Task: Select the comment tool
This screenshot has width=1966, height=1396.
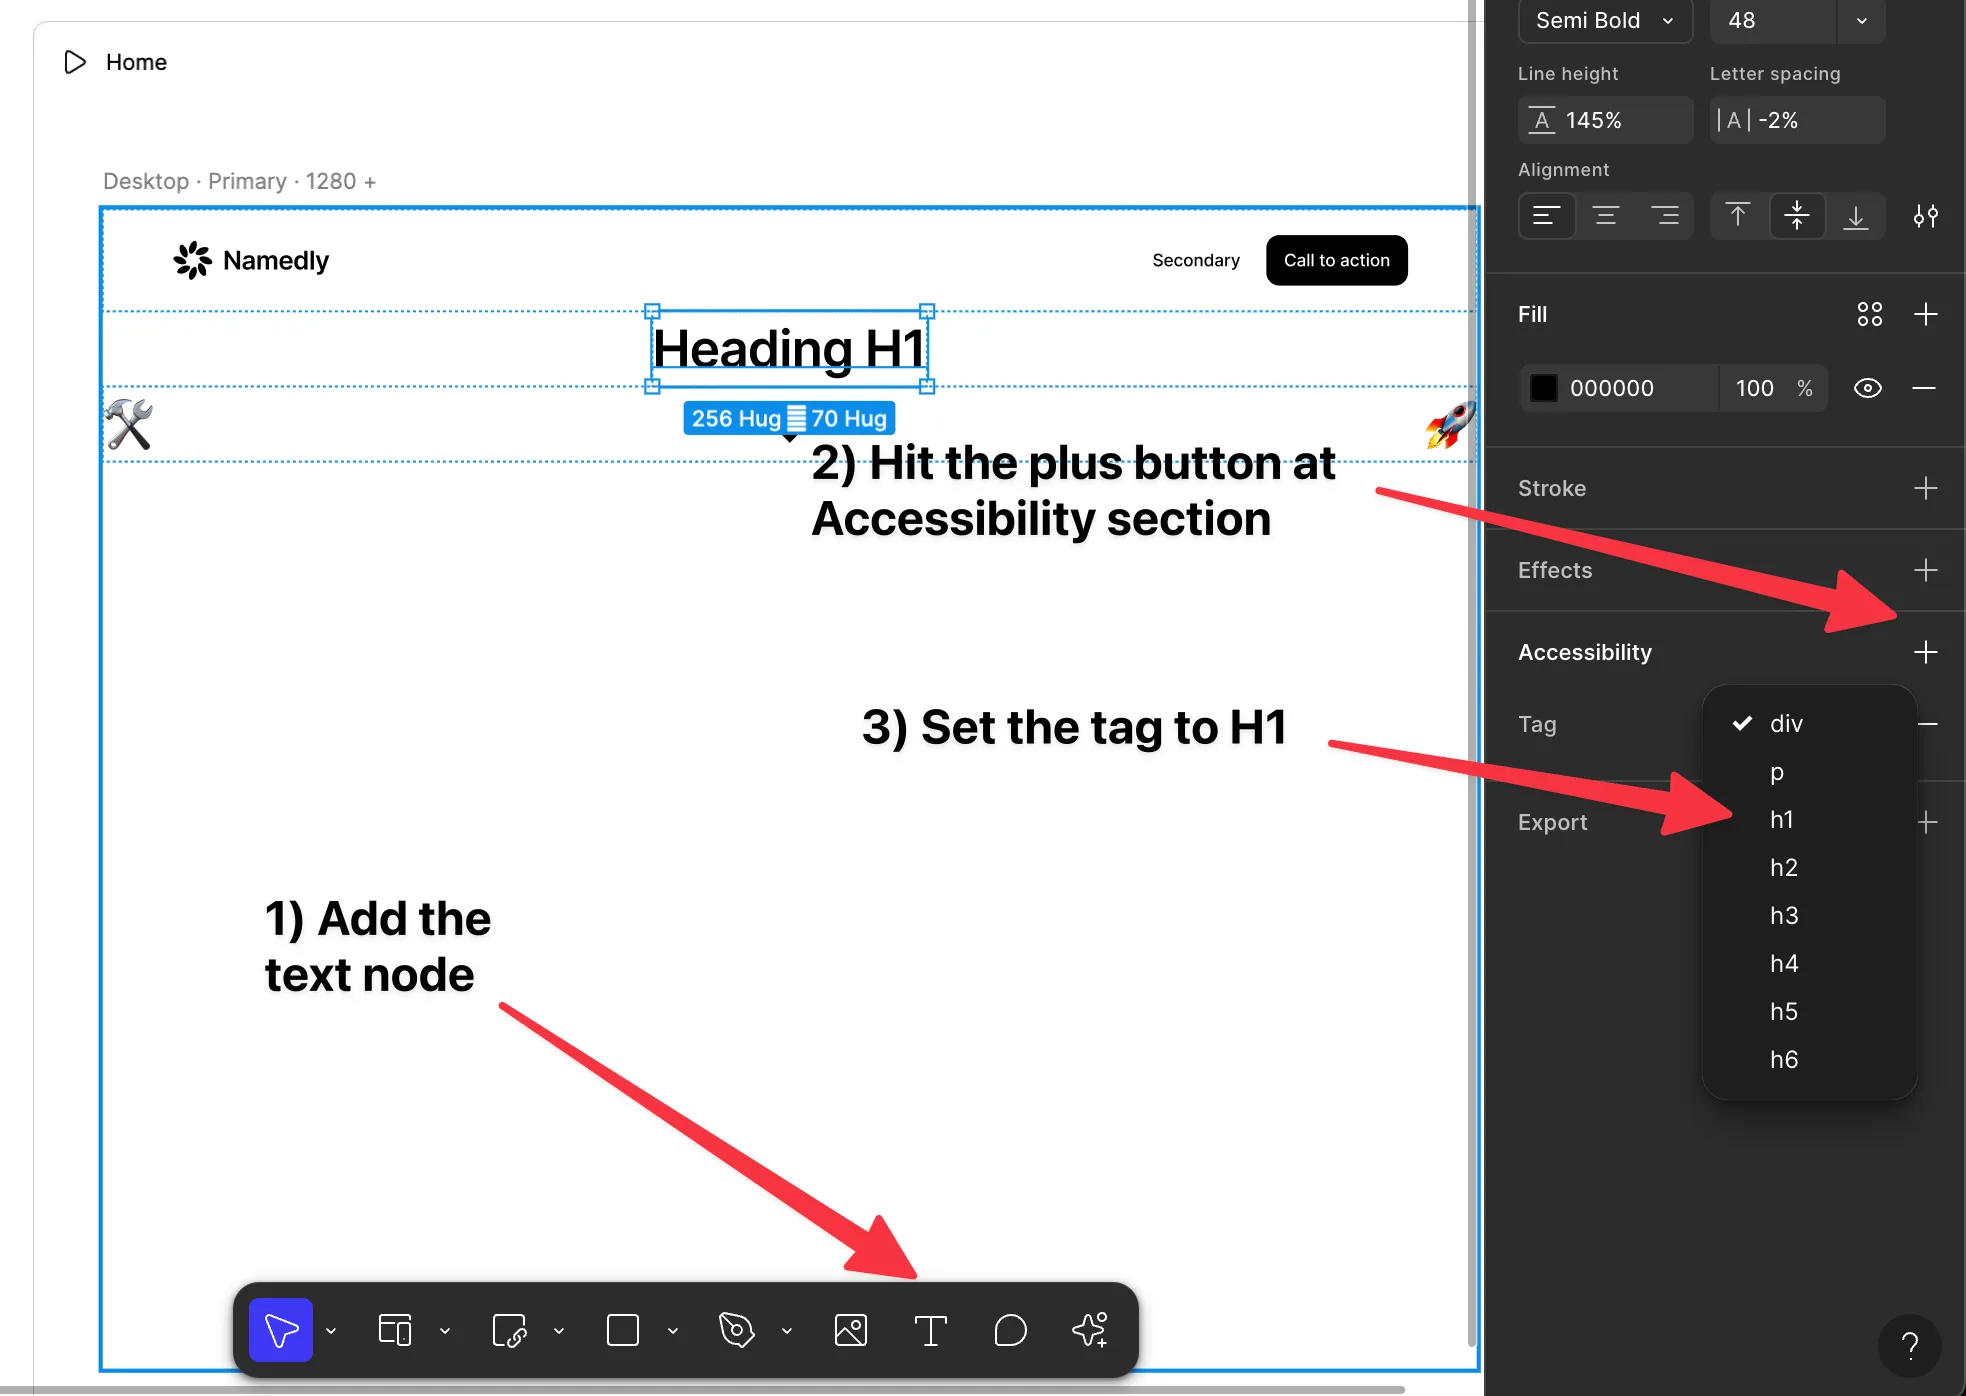Action: coord(1011,1330)
